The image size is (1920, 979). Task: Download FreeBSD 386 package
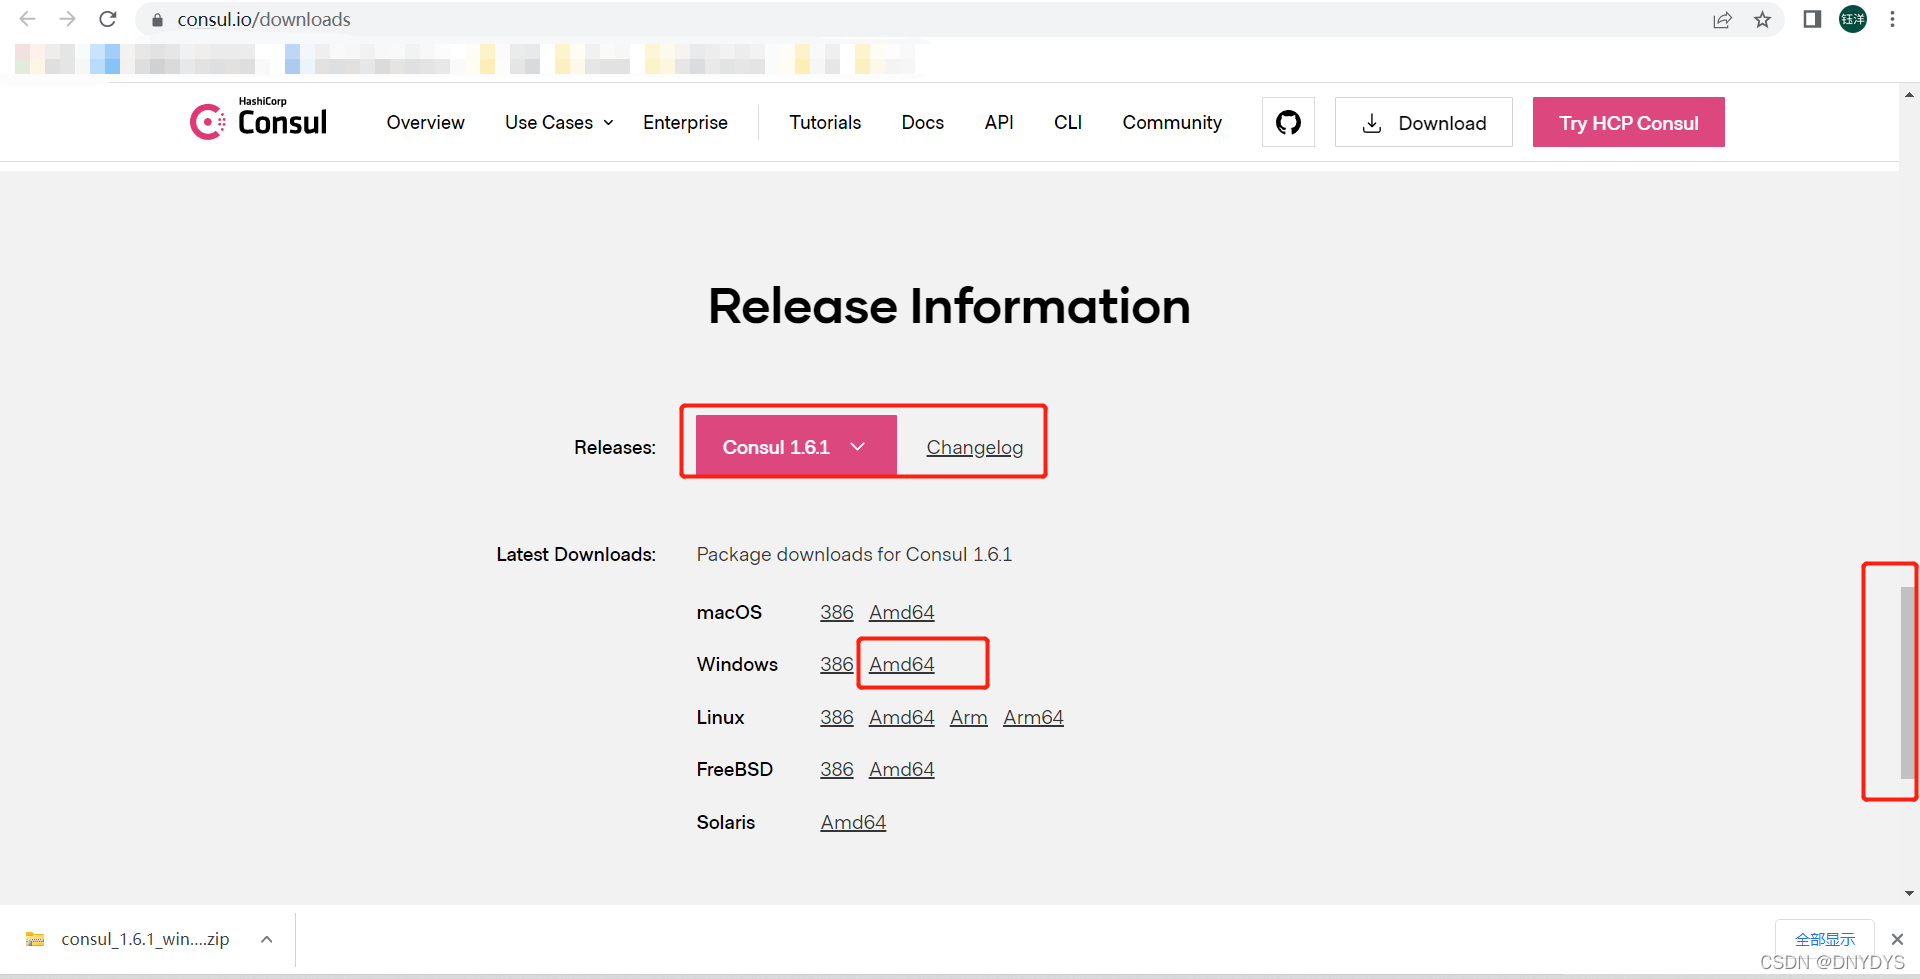click(836, 769)
